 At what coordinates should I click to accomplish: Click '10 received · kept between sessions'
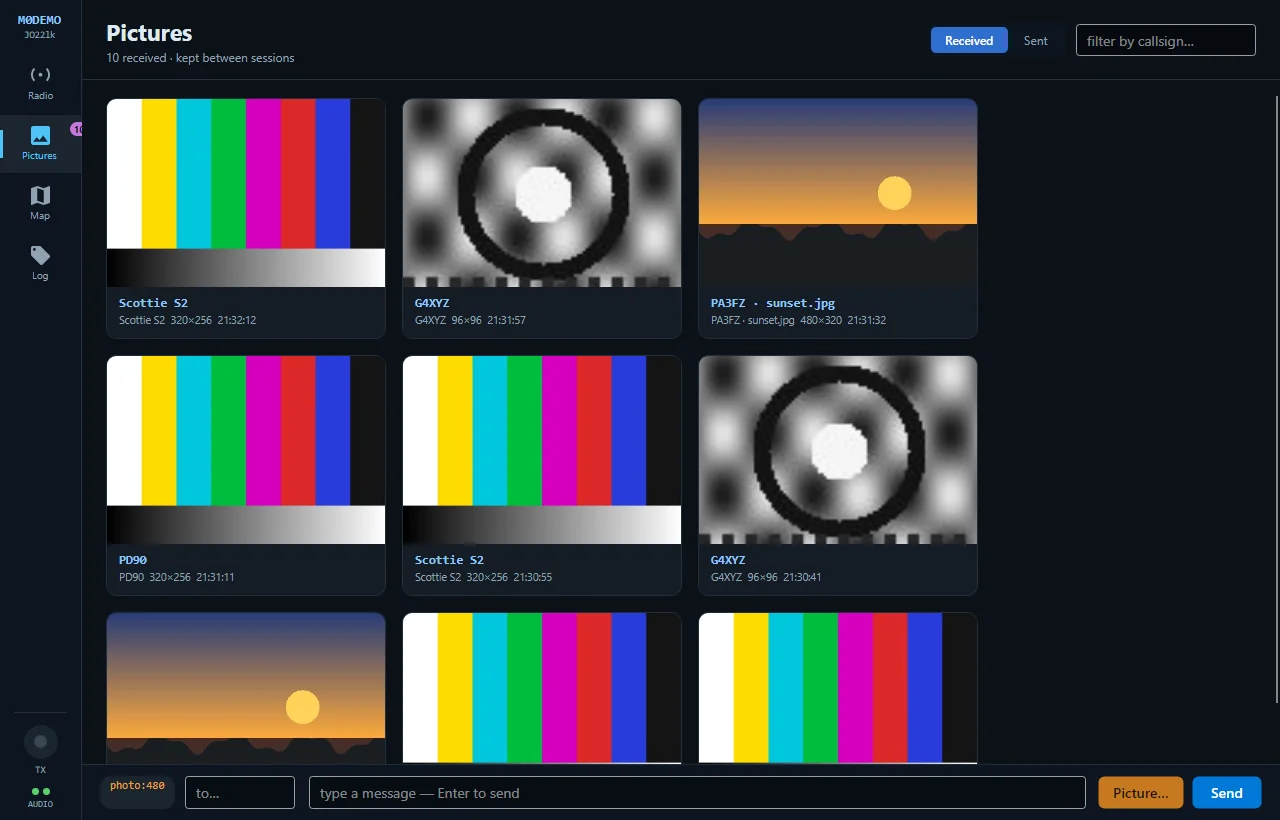point(200,58)
